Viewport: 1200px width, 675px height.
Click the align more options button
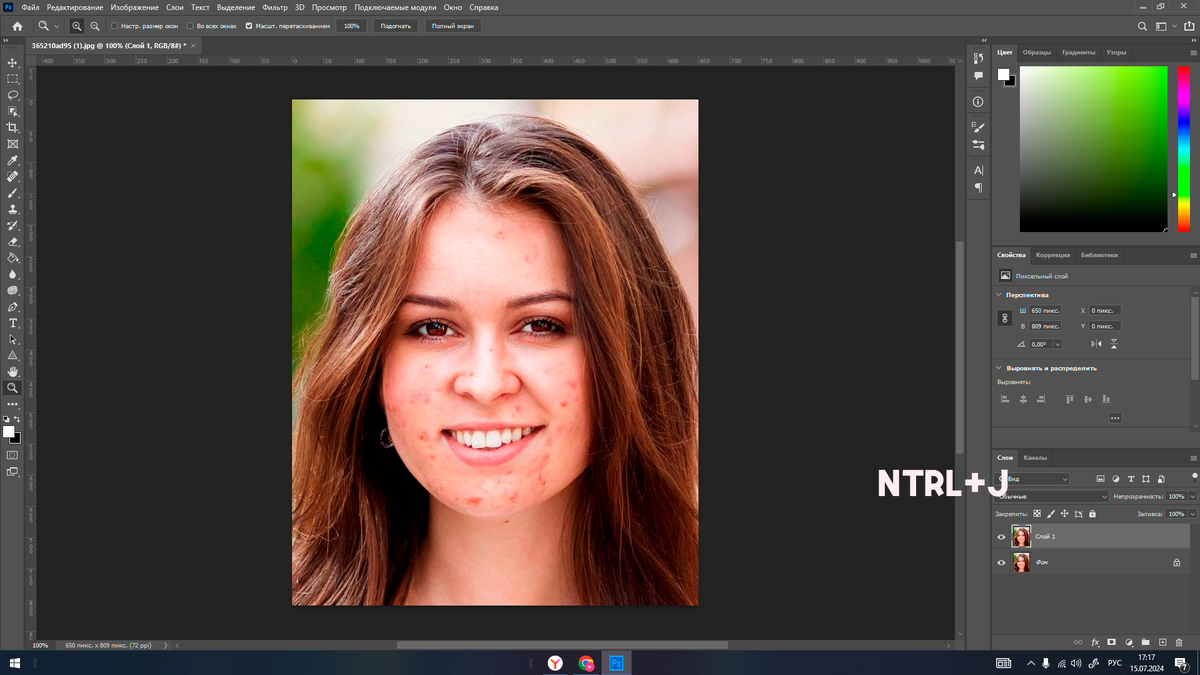point(1115,418)
